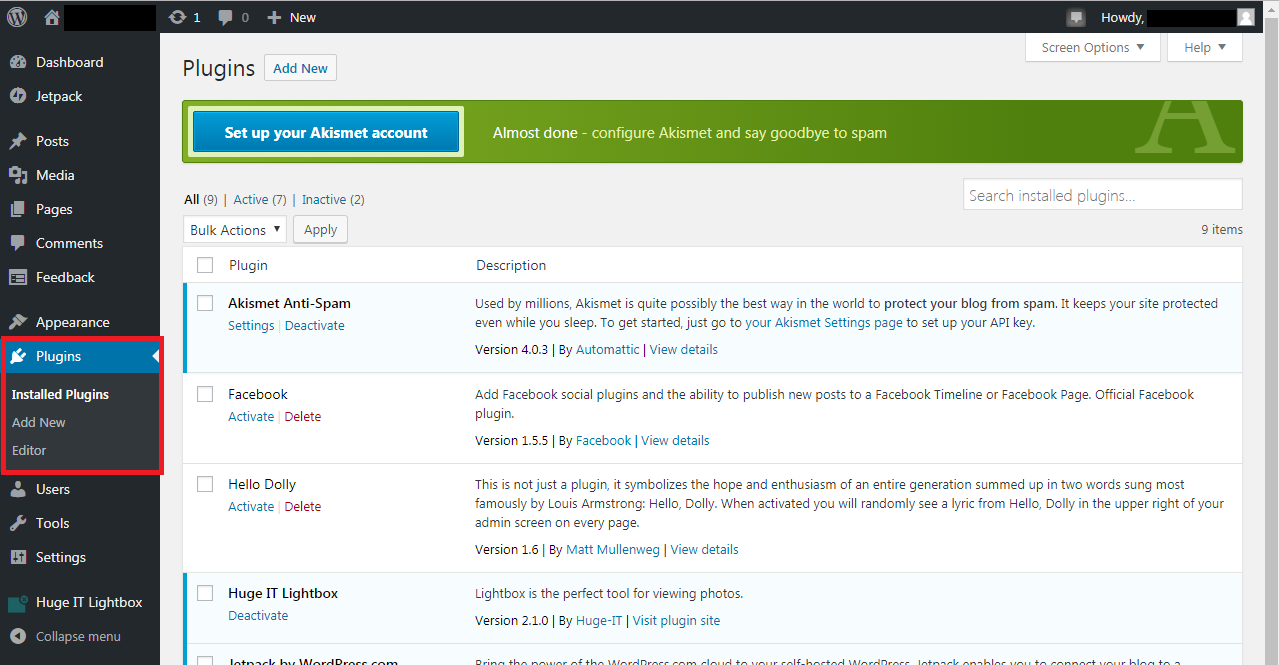Click Add New button beside Plugins heading
The width and height of the screenshot is (1279, 665).
(x=300, y=68)
